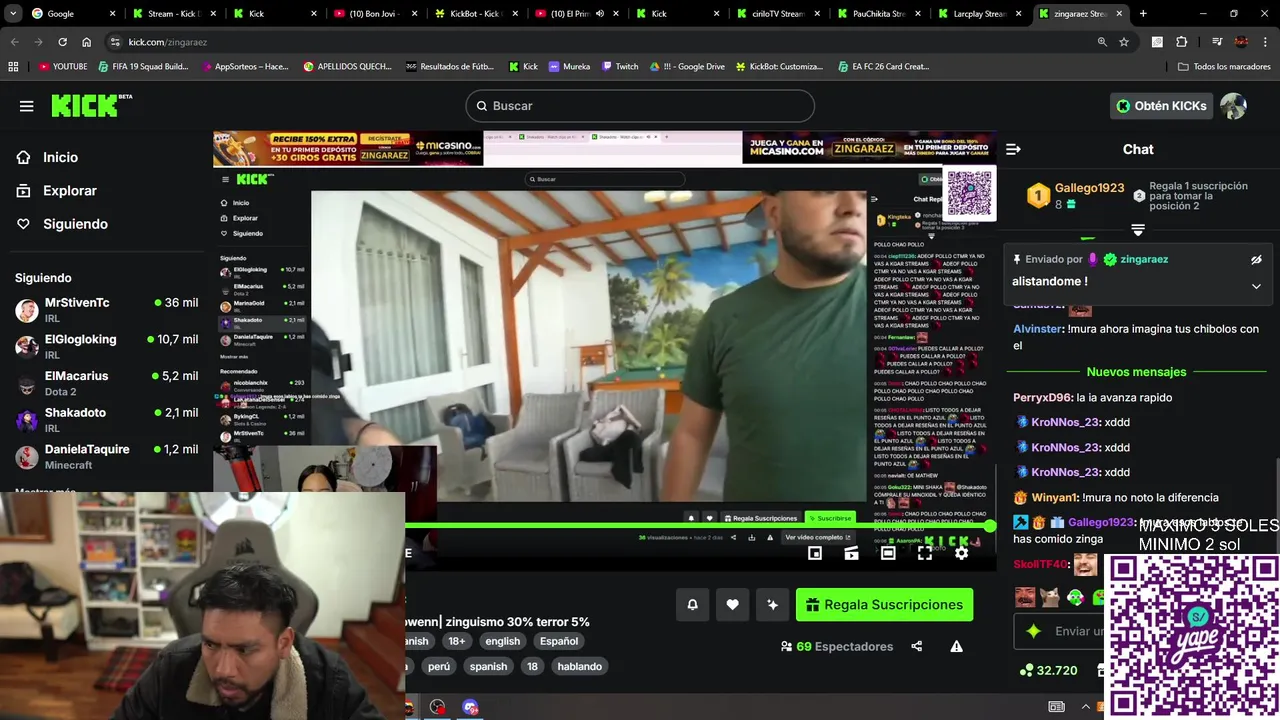The height and width of the screenshot is (720, 1280).
Task: Go to Inicio in the sidebar
Action: 60,157
